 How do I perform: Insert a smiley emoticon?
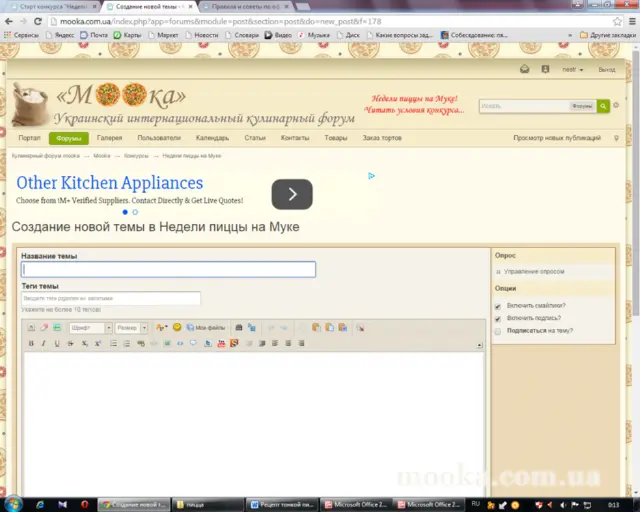(x=177, y=327)
